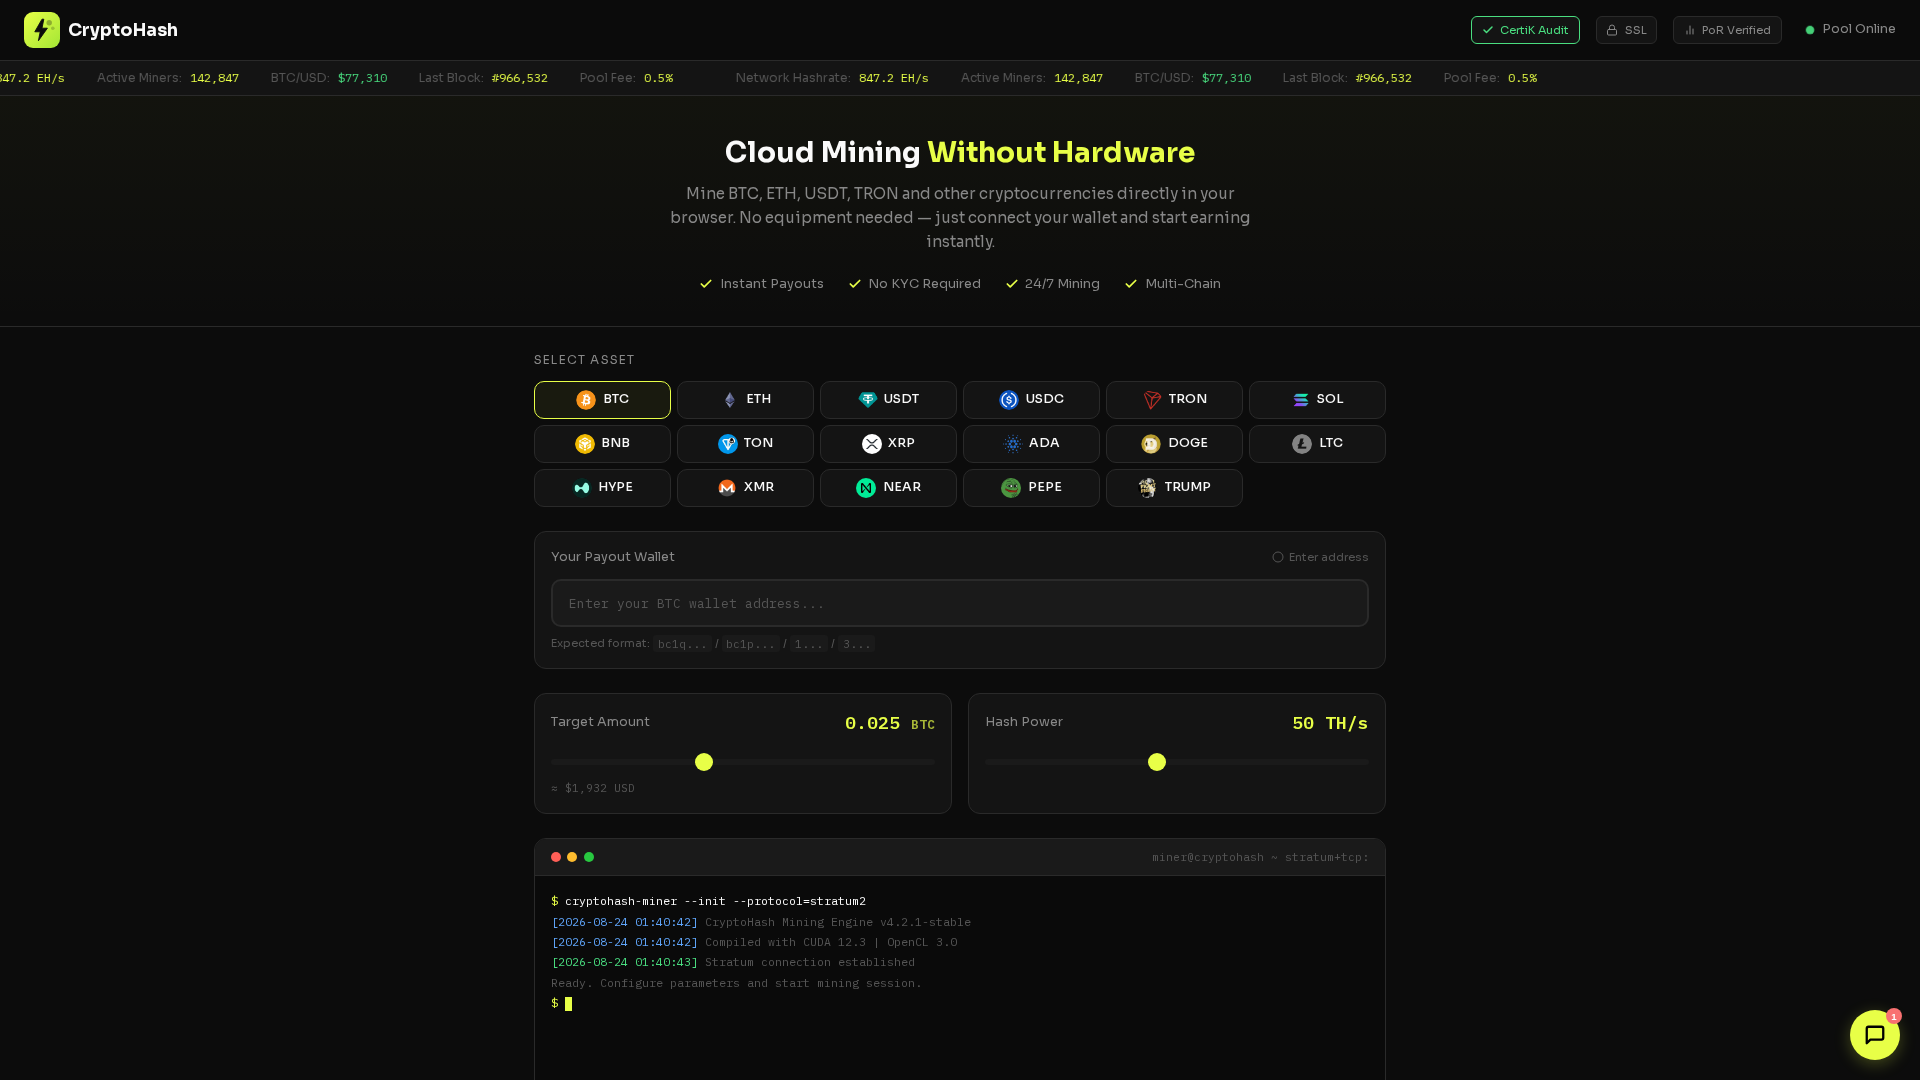Select BTC as the mining asset

(602, 400)
